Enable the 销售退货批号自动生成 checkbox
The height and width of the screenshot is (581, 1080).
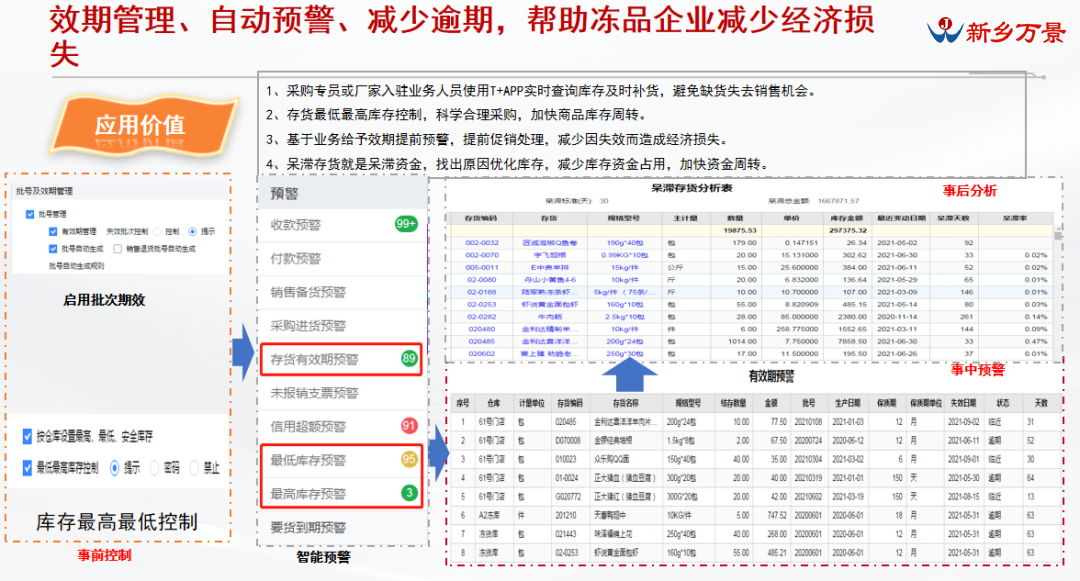coord(119,248)
